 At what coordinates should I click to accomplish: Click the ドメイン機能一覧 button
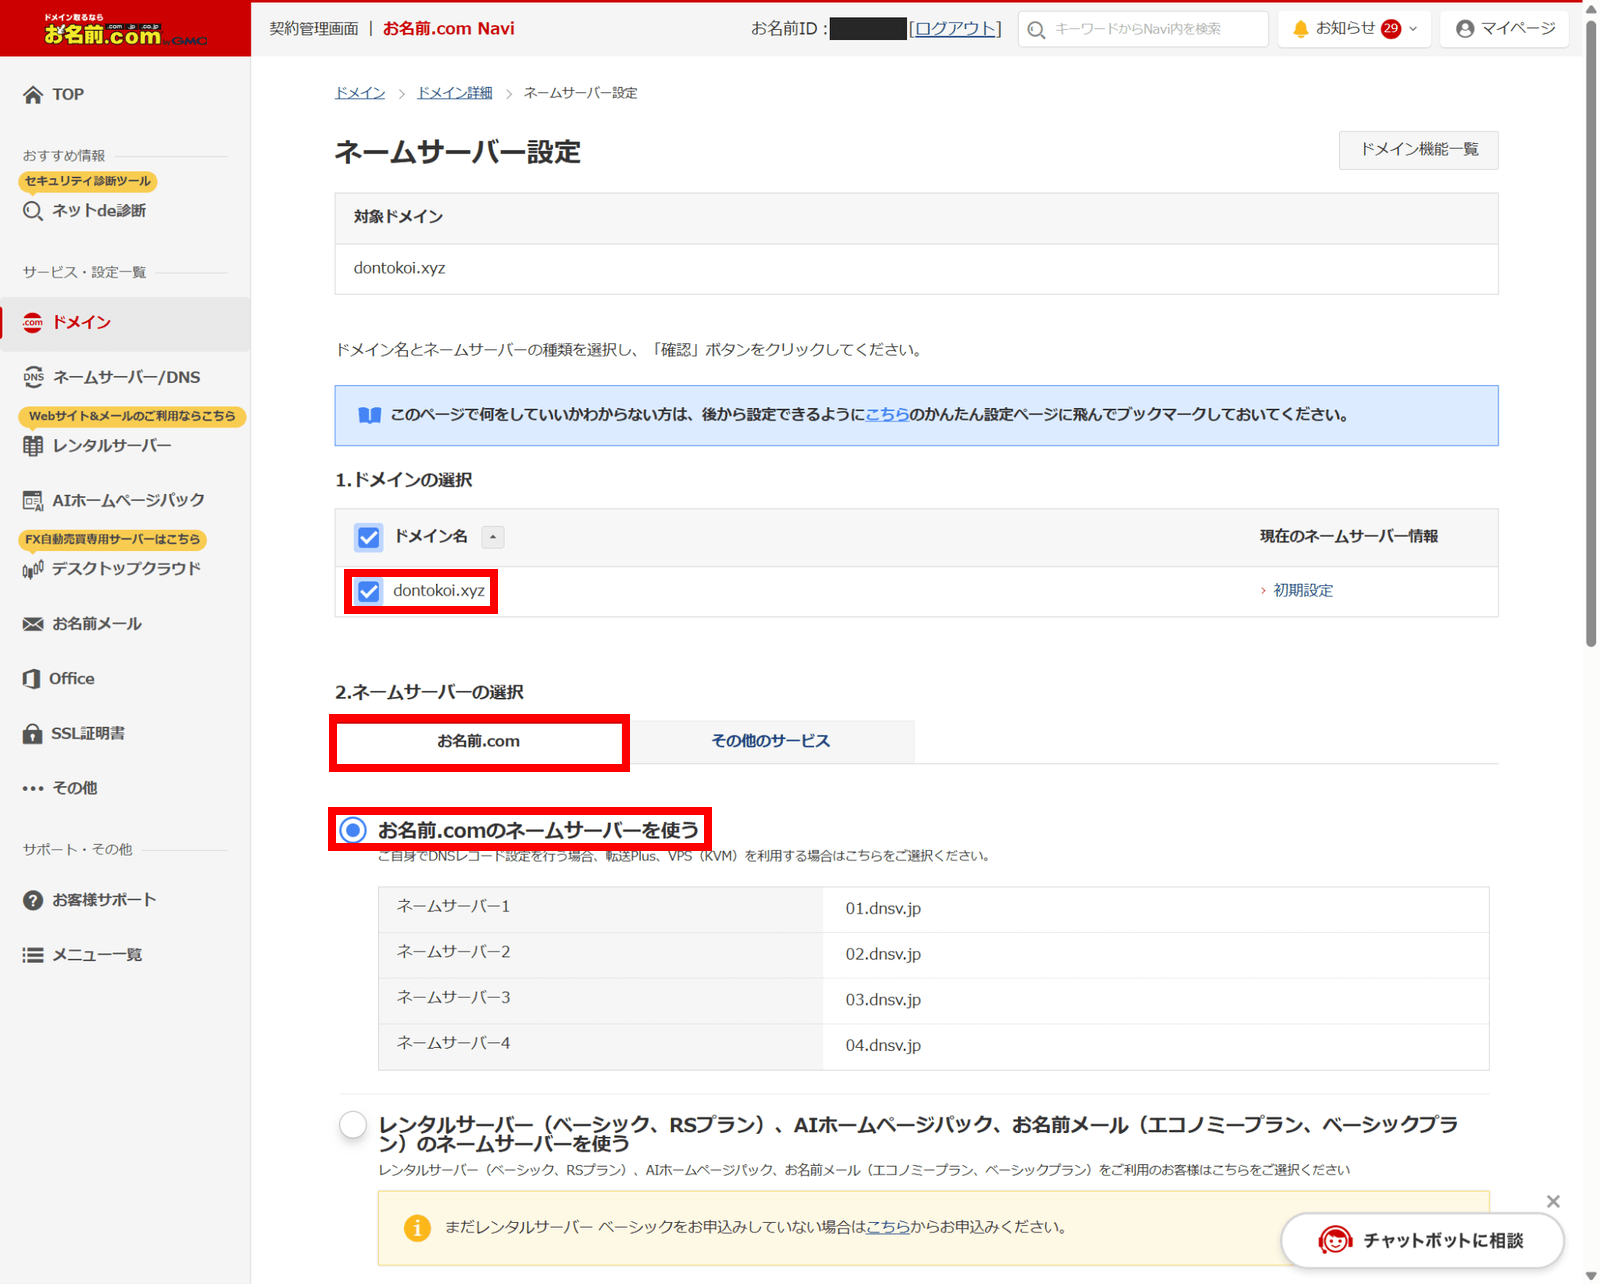click(x=1419, y=150)
